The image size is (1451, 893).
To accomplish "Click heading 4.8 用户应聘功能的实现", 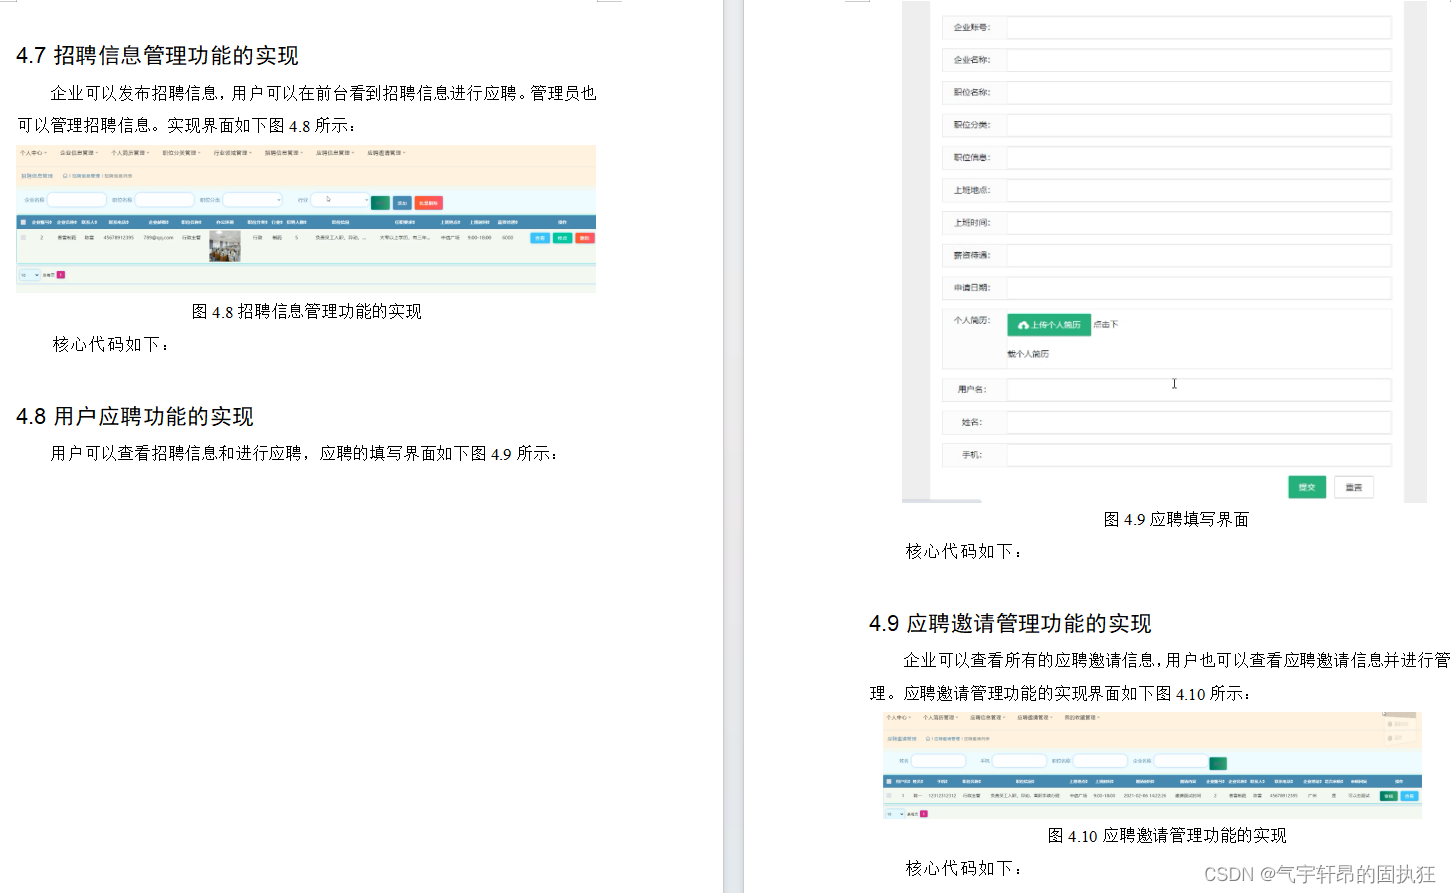I will pyautogui.click(x=135, y=416).
